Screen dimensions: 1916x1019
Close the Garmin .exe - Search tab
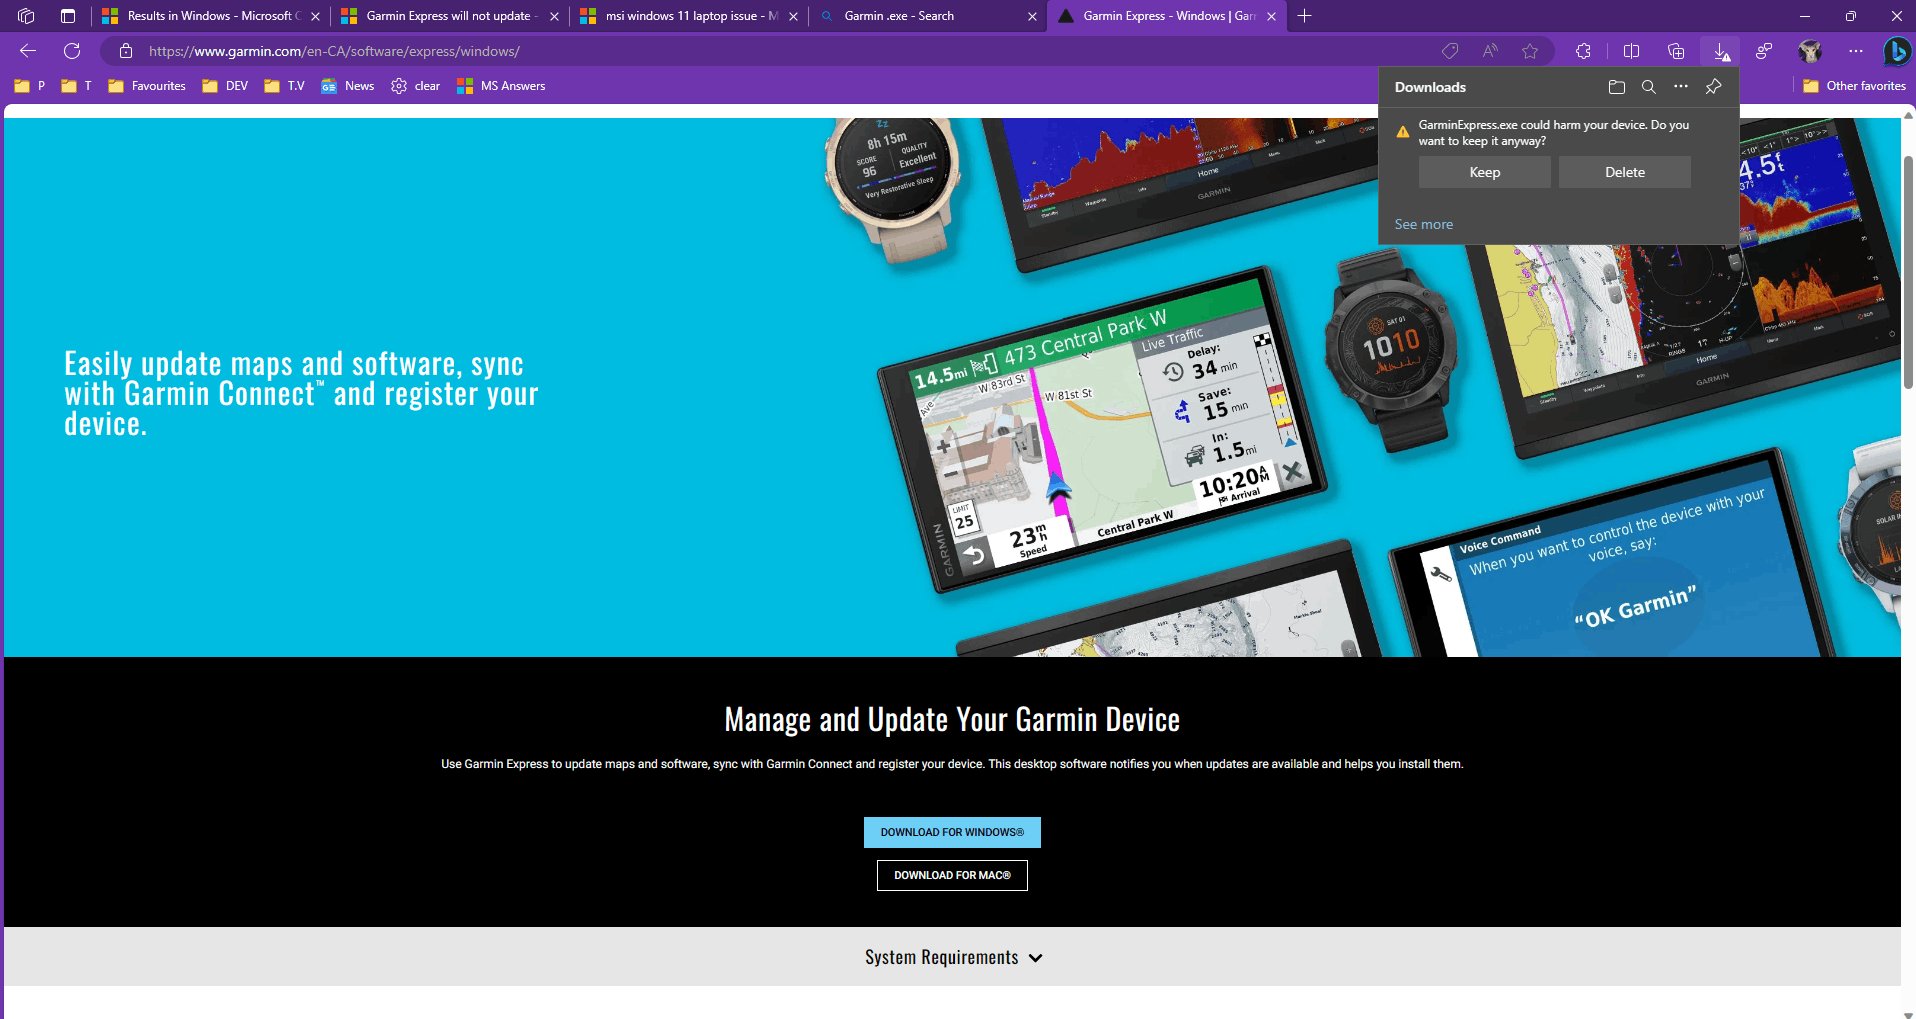point(1032,16)
